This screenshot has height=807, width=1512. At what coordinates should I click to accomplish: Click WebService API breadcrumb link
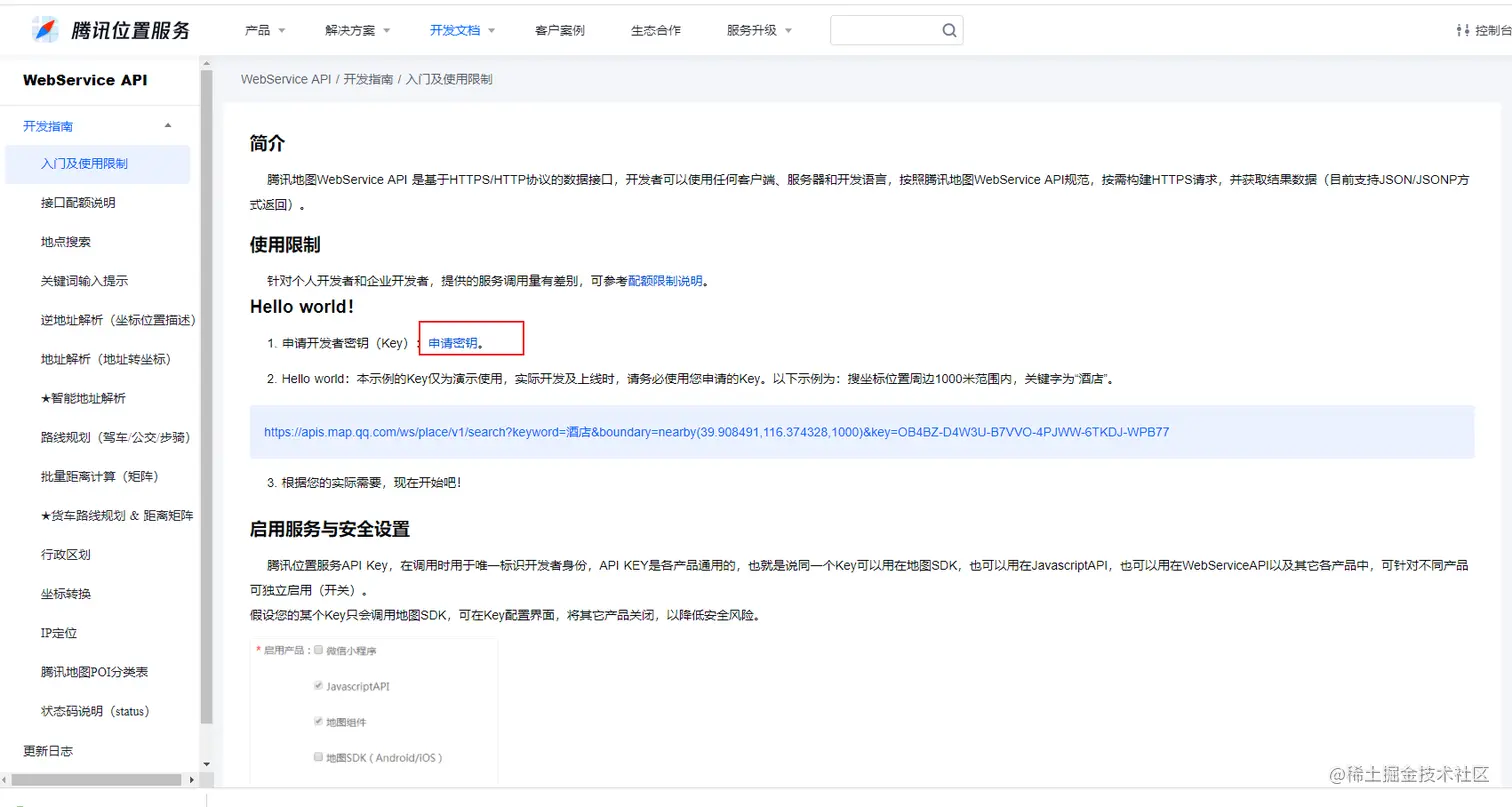click(286, 79)
